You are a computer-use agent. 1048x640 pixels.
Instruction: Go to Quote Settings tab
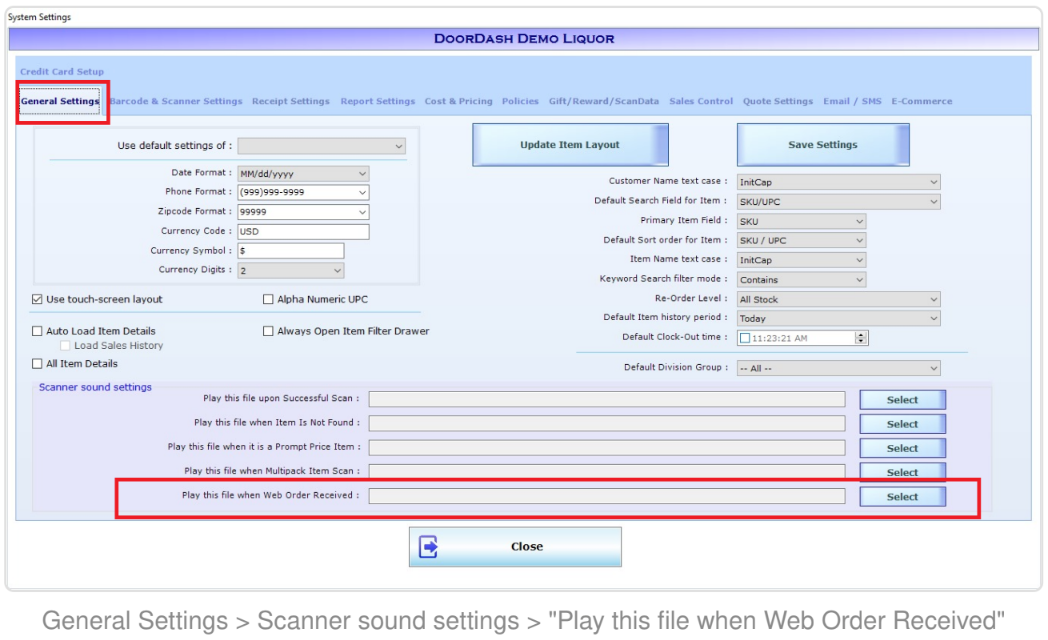point(778,101)
